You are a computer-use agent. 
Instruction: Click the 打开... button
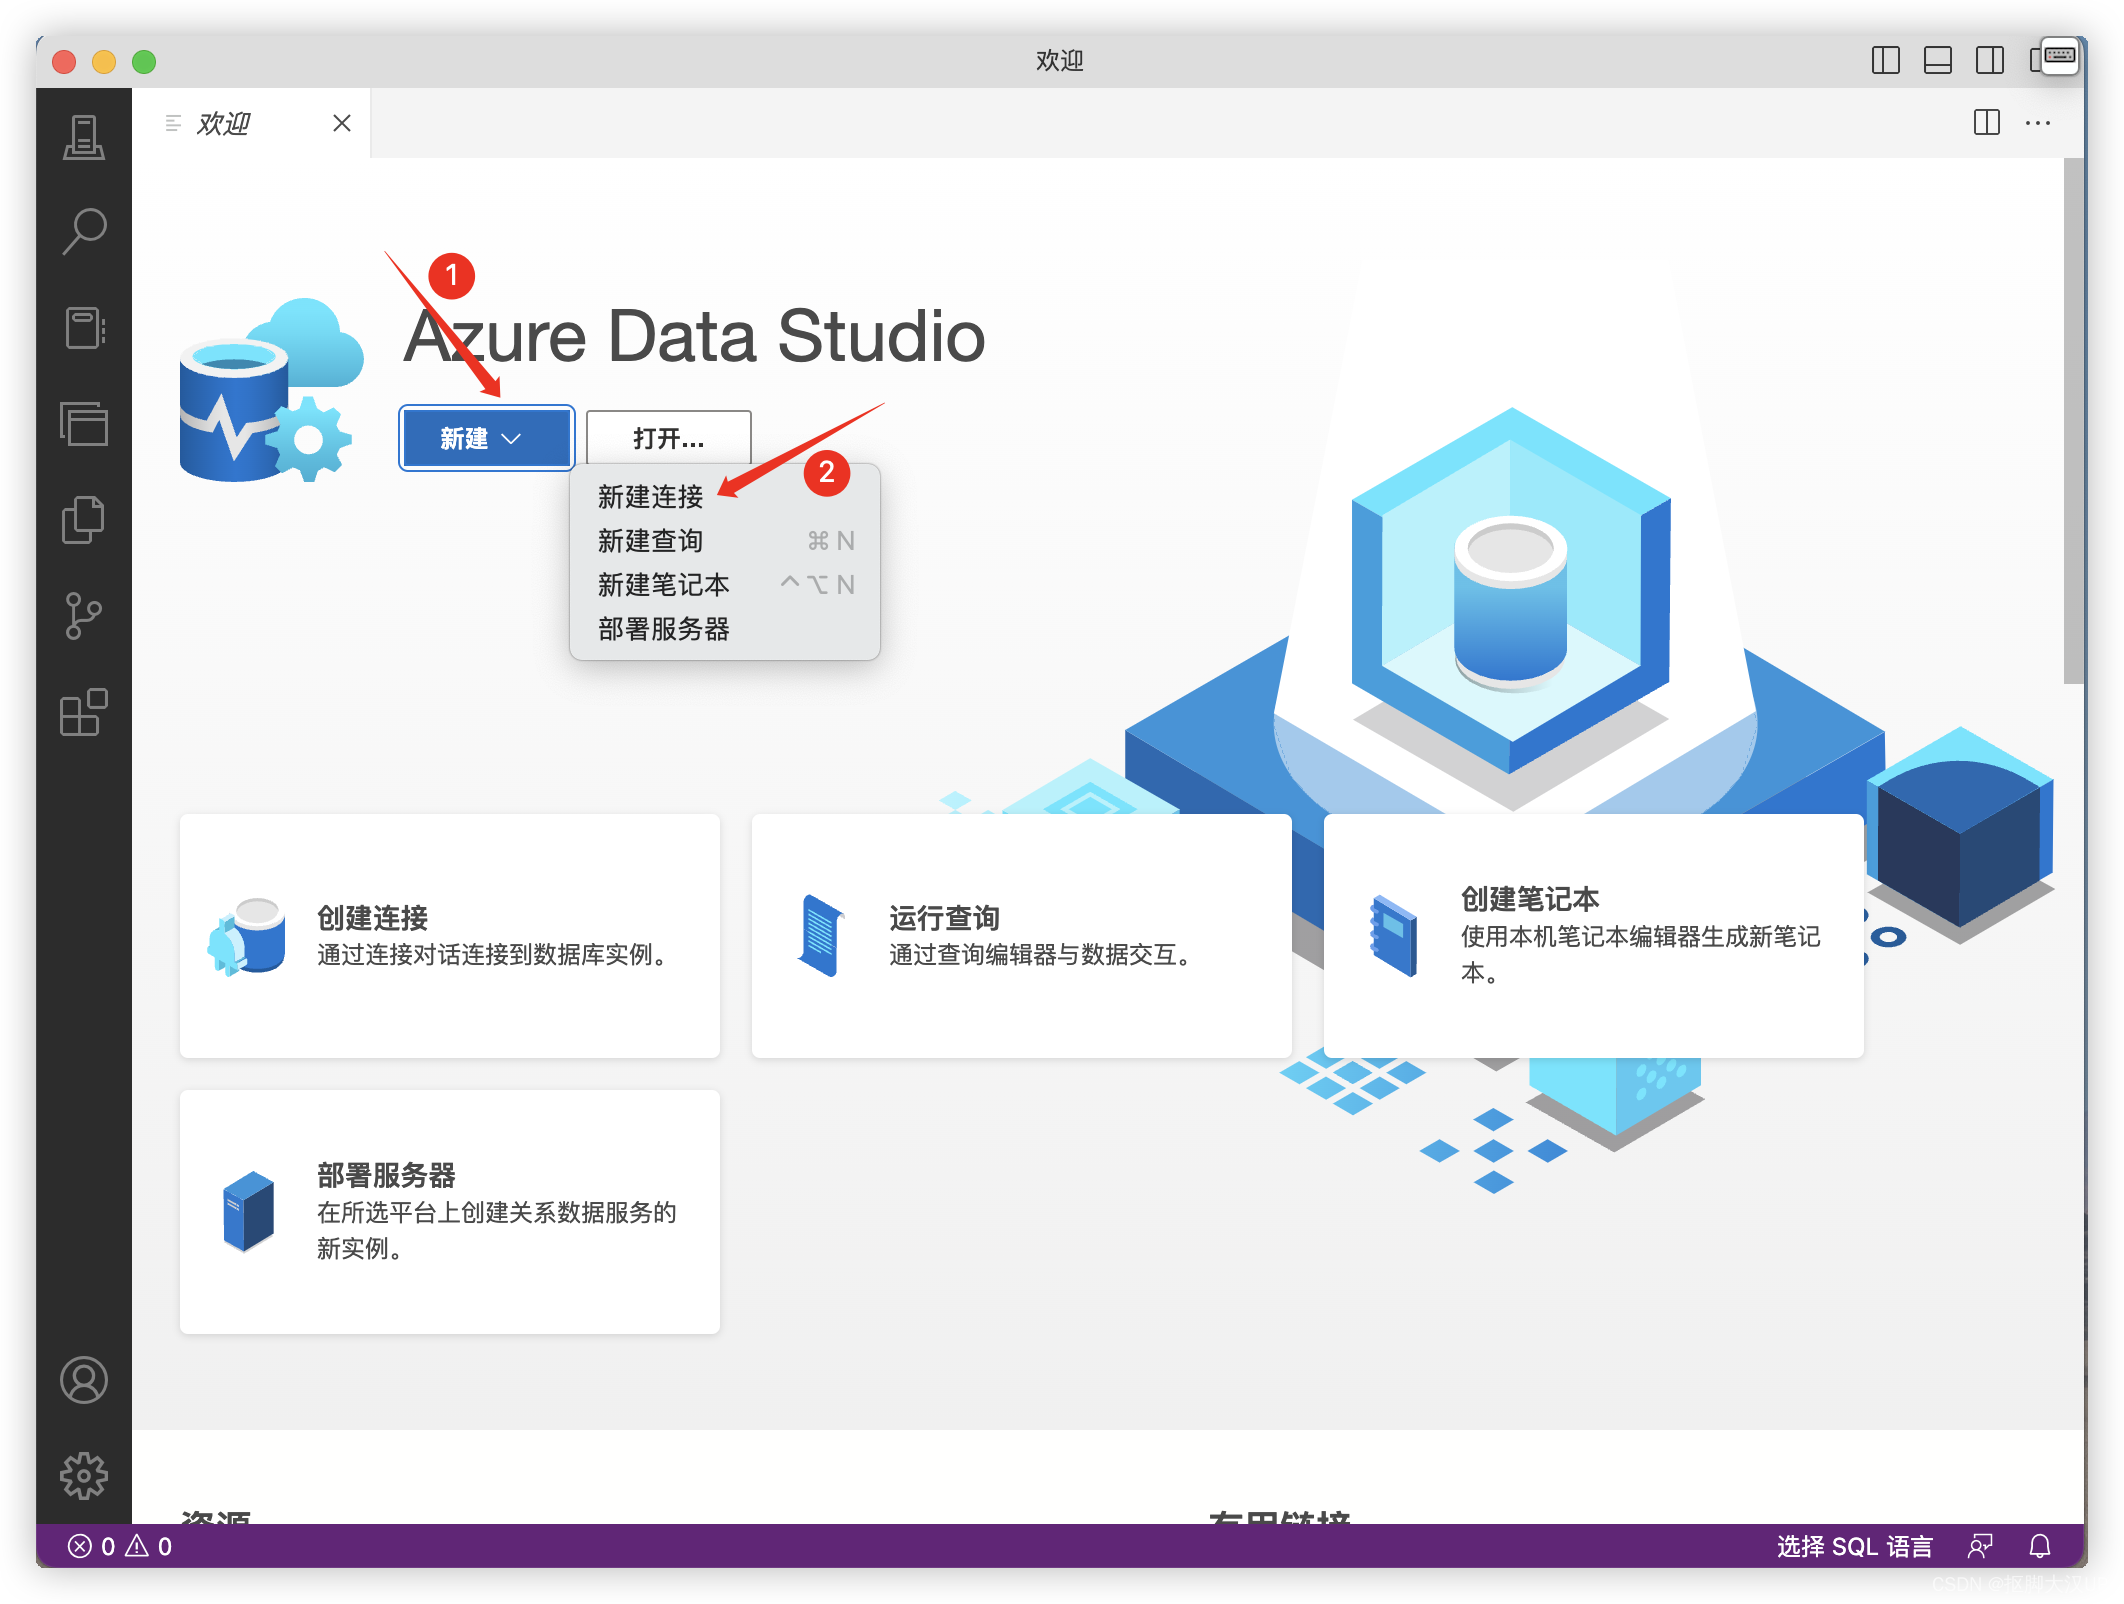click(668, 438)
